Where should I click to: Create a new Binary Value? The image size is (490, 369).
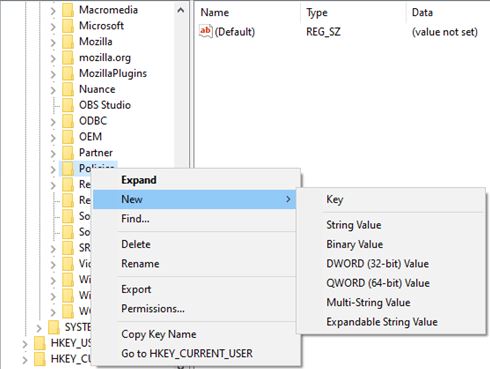point(391,244)
